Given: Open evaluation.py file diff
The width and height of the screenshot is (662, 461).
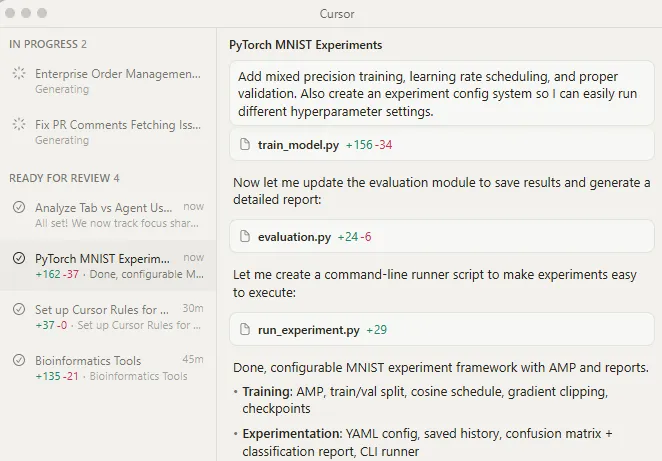Looking at the screenshot, I should (294, 237).
